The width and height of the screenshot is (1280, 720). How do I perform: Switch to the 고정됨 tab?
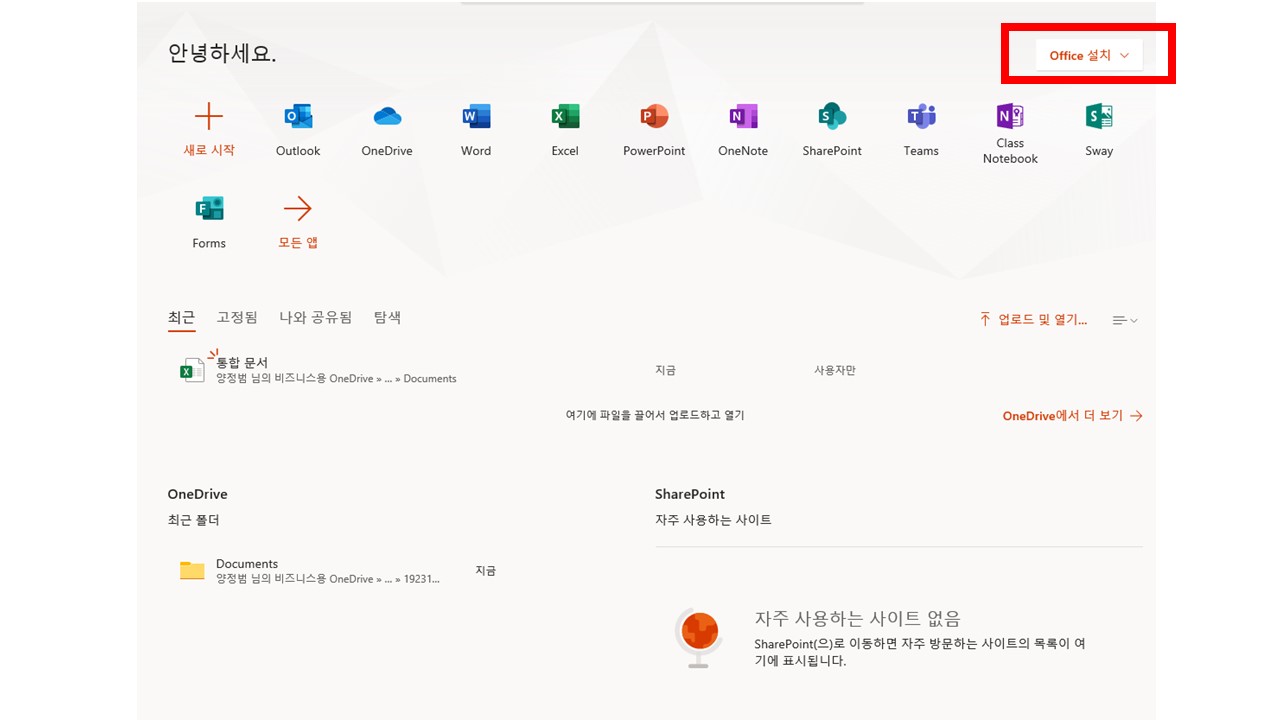pyautogui.click(x=237, y=317)
